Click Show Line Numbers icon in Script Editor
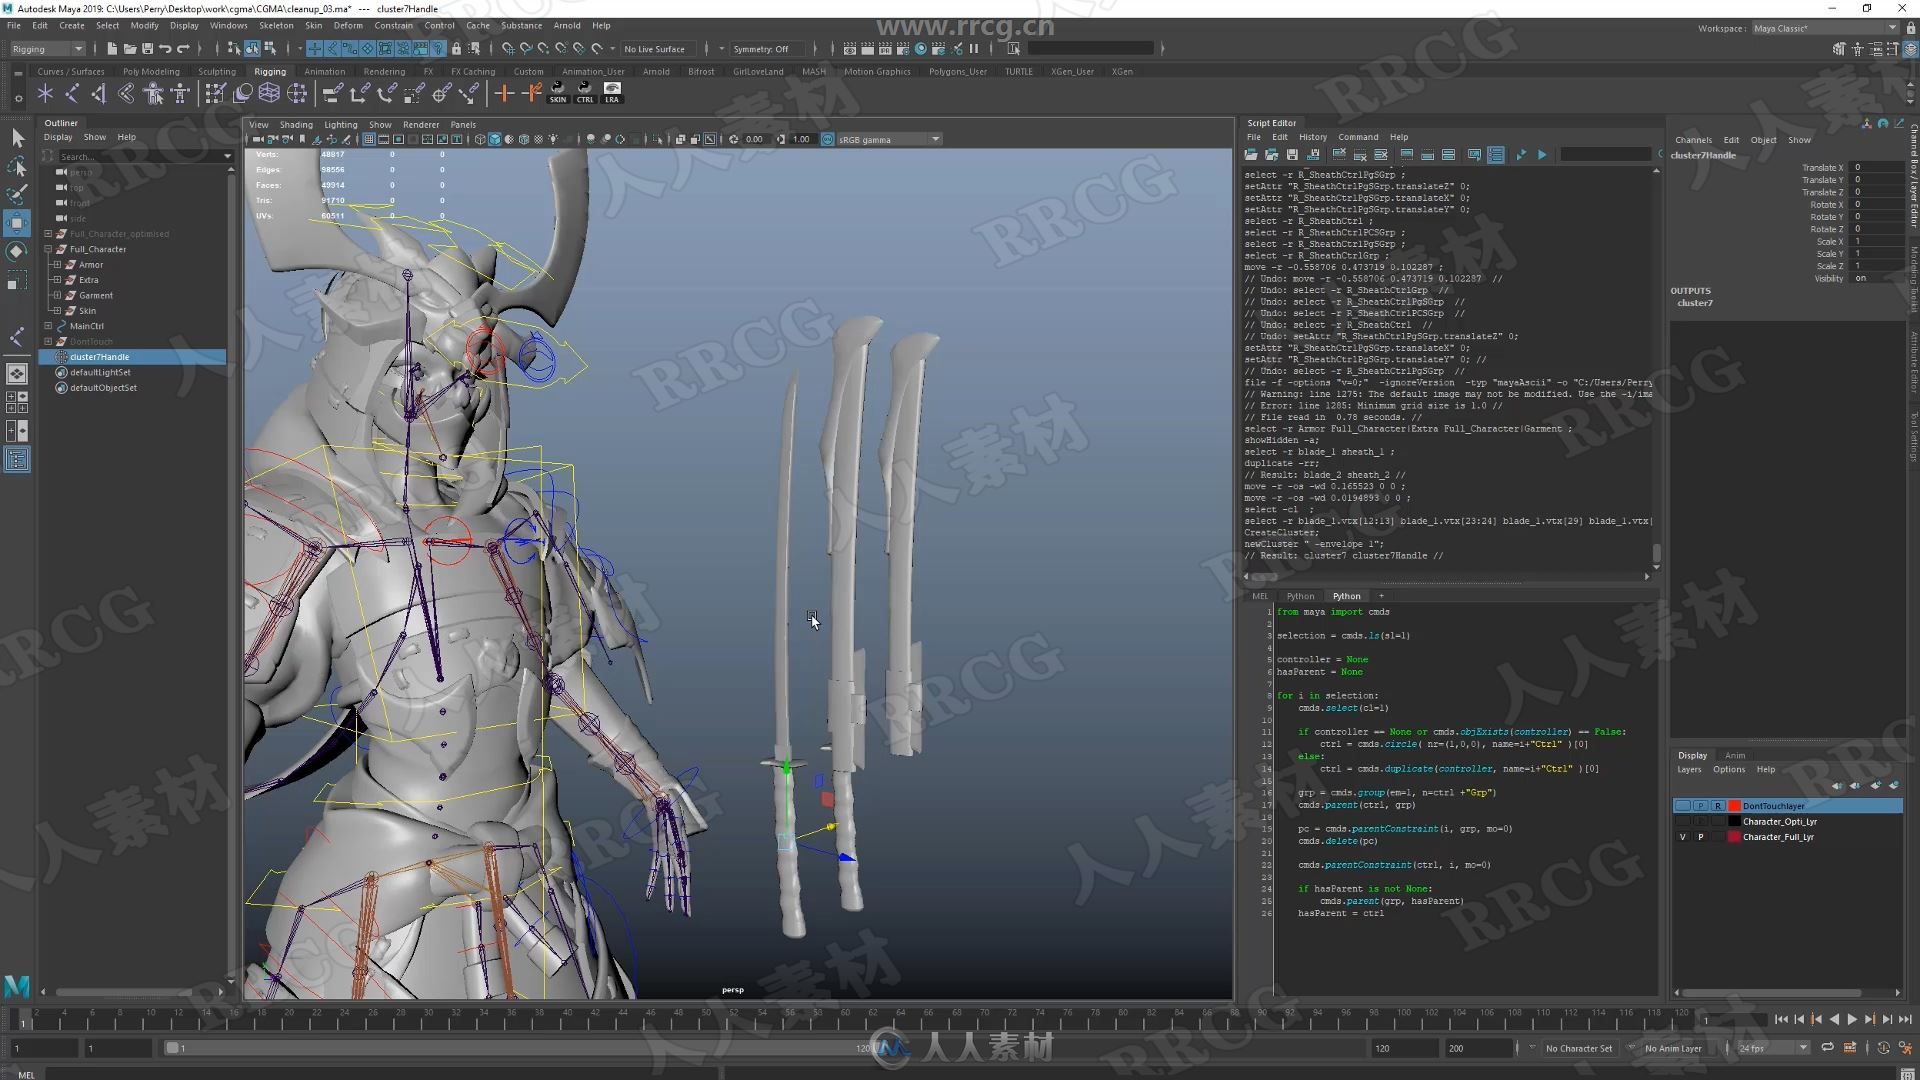This screenshot has width=1920, height=1080. [1496, 155]
